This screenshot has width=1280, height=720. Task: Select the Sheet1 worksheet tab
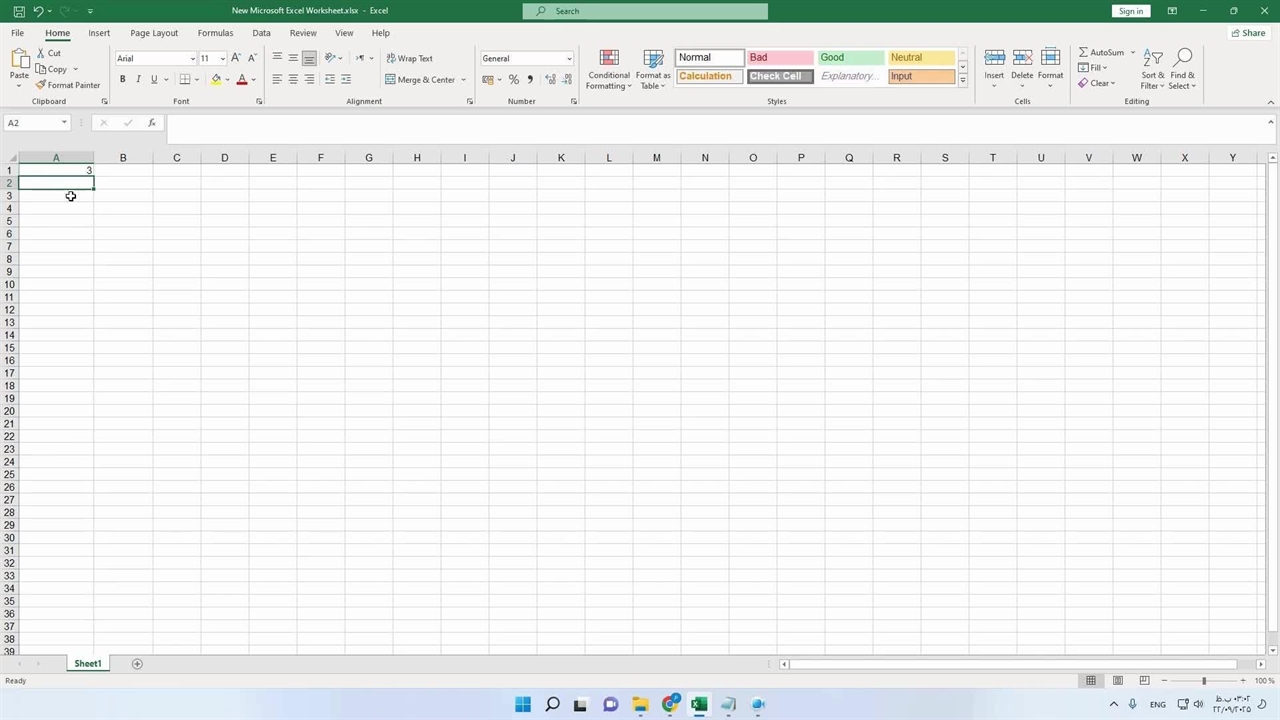pos(87,664)
